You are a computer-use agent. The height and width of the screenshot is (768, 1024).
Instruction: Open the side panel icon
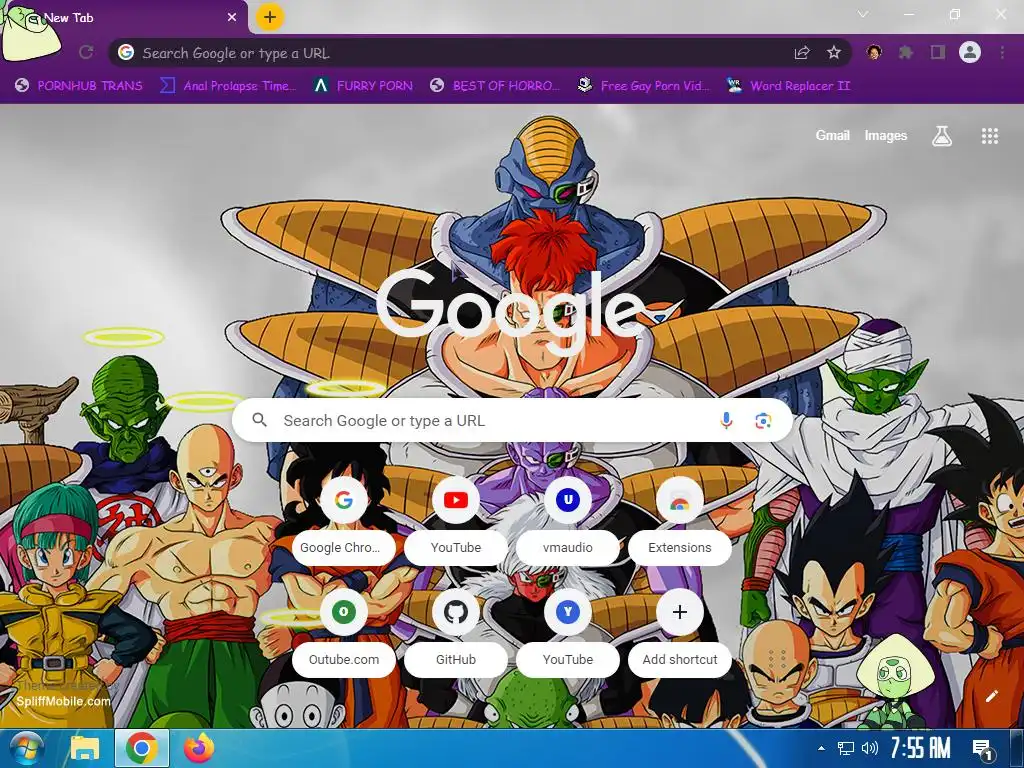click(938, 52)
